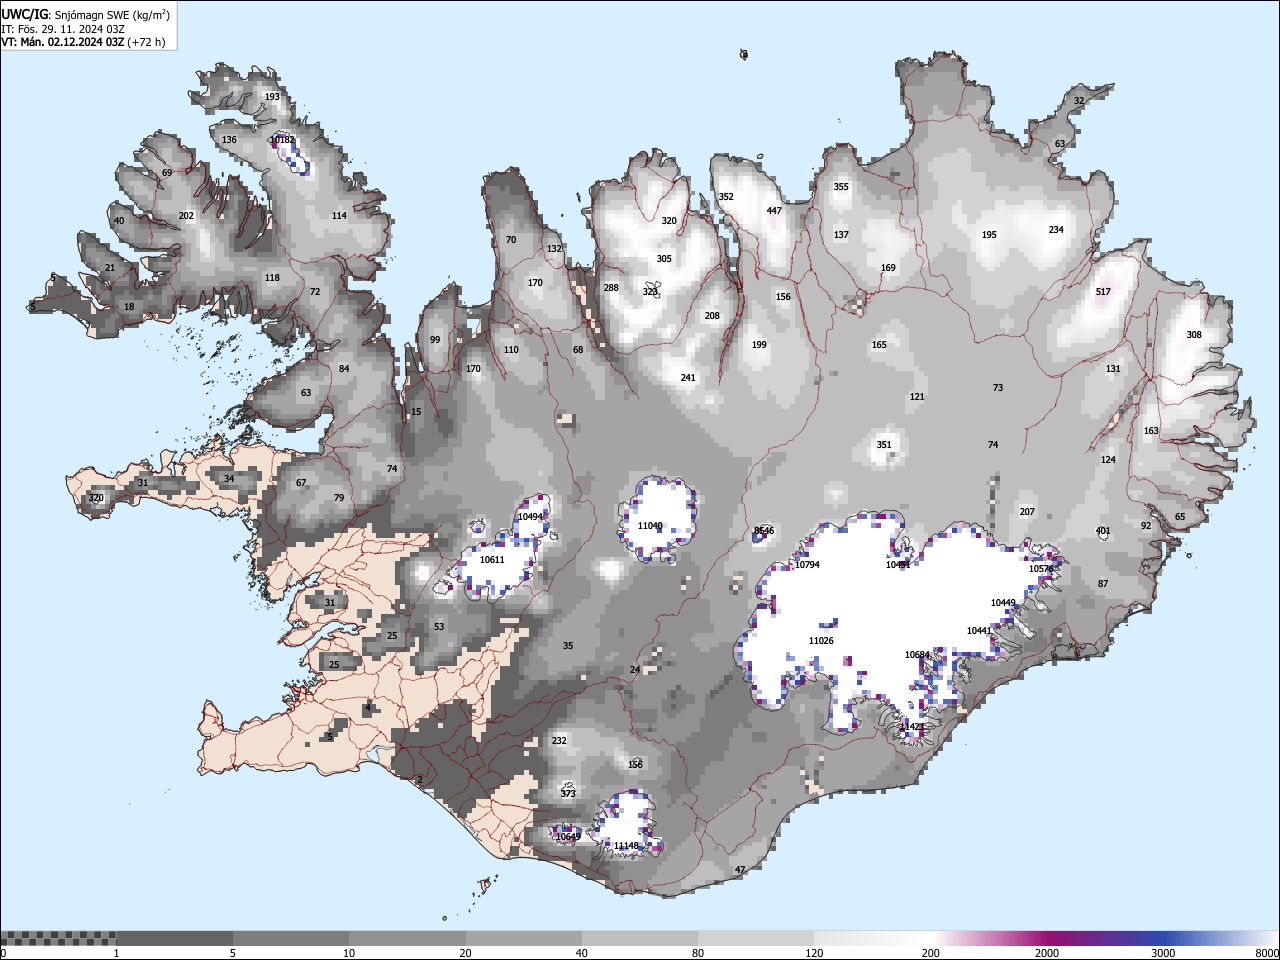Click the map value '288'
1280x960 pixels.
[x=611, y=288]
